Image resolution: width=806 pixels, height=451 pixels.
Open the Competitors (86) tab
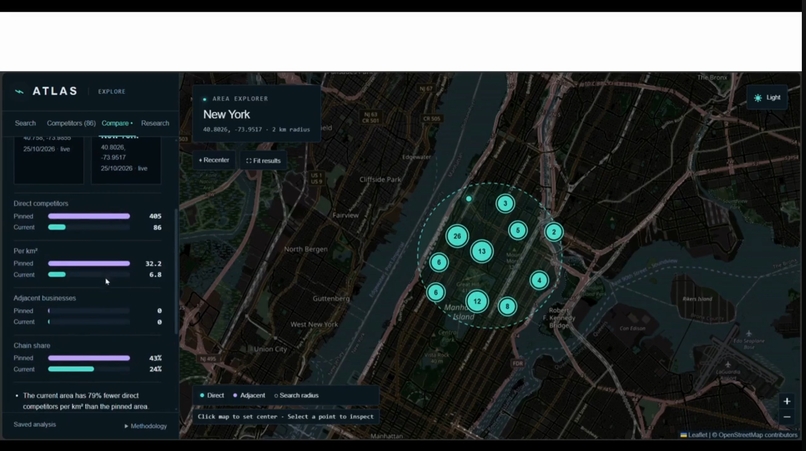tap(71, 123)
